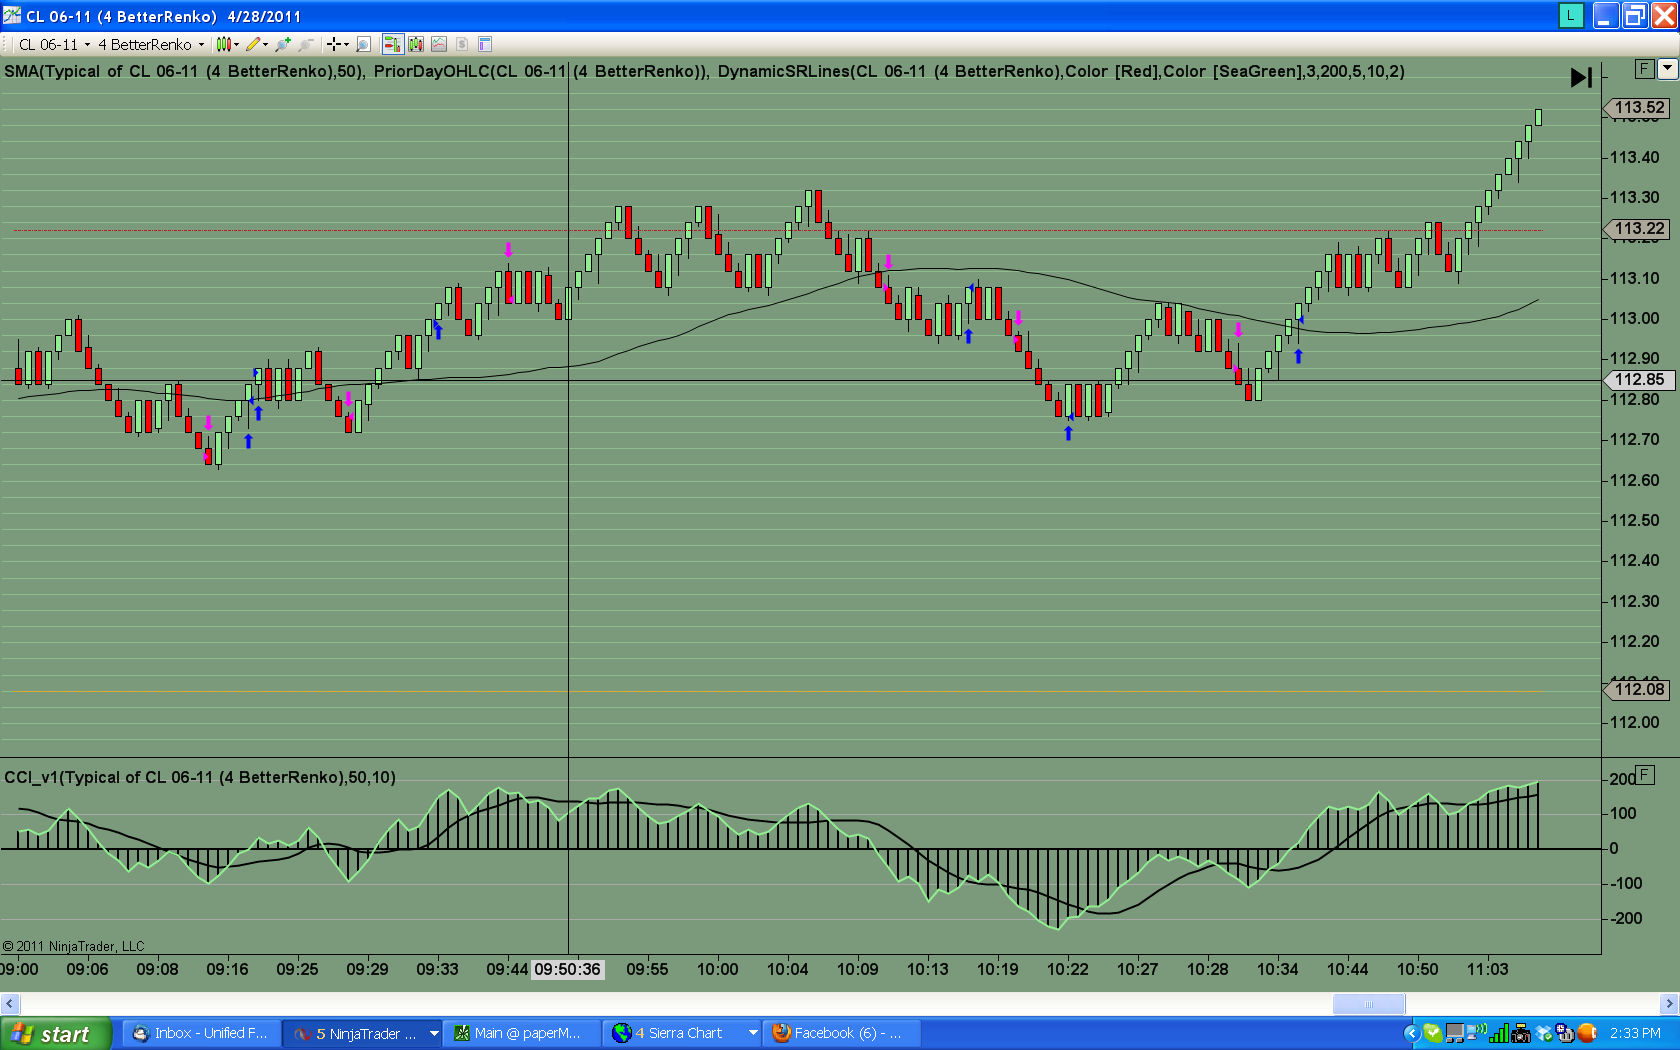Click the 112.85 price marker
The height and width of the screenshot is (1050, 1680).
[x=1638, y=380]
